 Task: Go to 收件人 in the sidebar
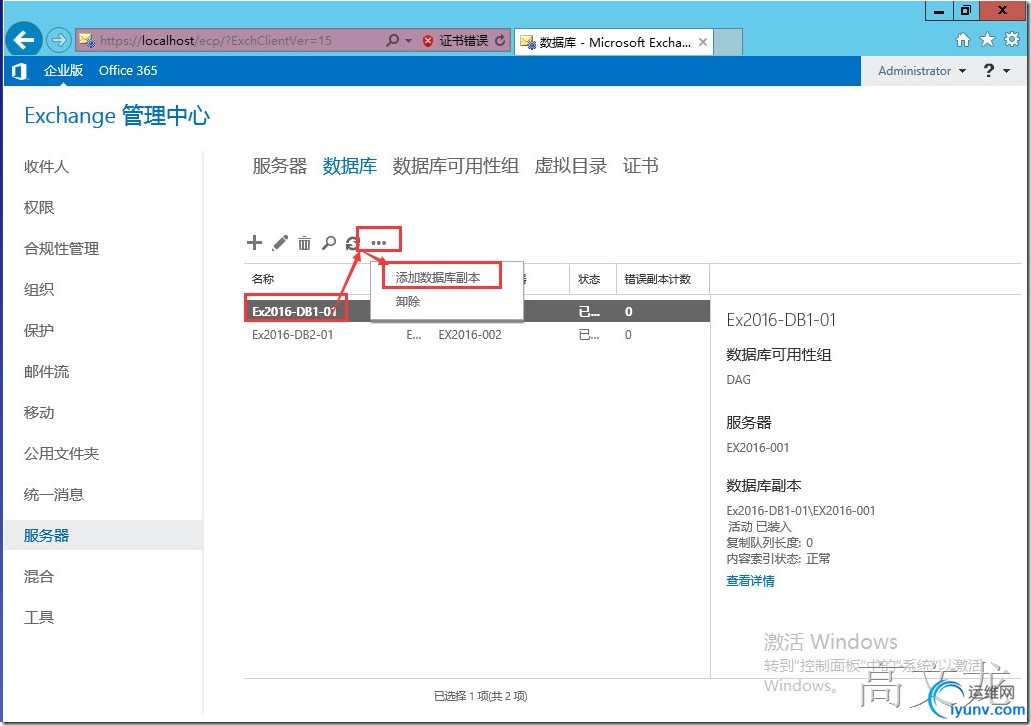pos(46,166)
